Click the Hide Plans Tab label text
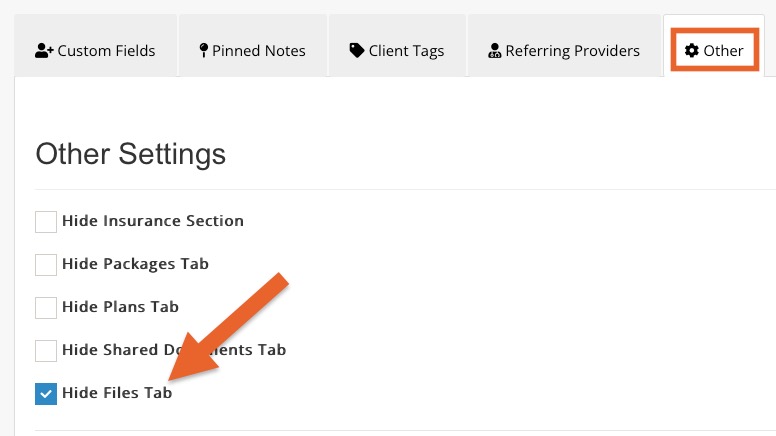 120,307
